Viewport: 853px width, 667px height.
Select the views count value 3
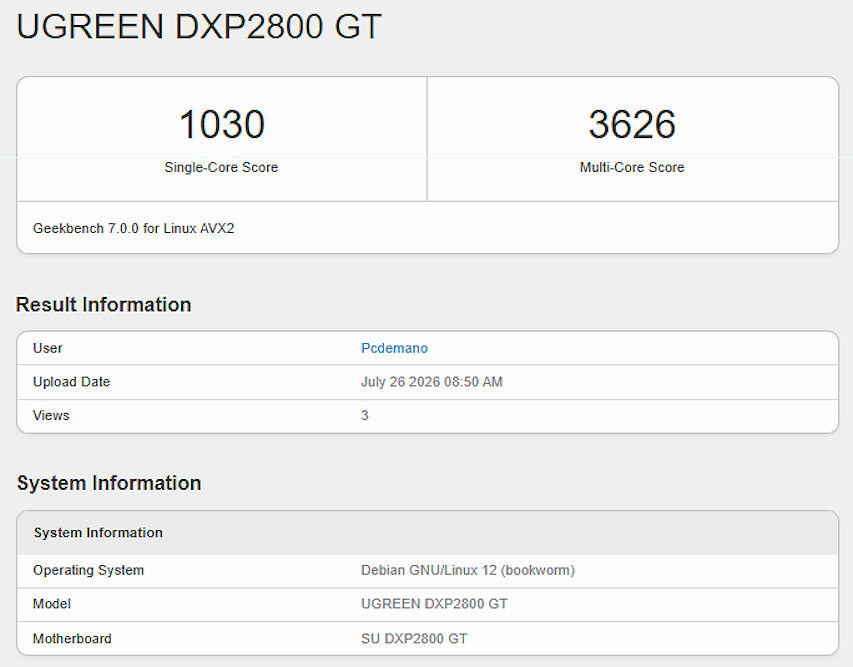tap(365, 416)
